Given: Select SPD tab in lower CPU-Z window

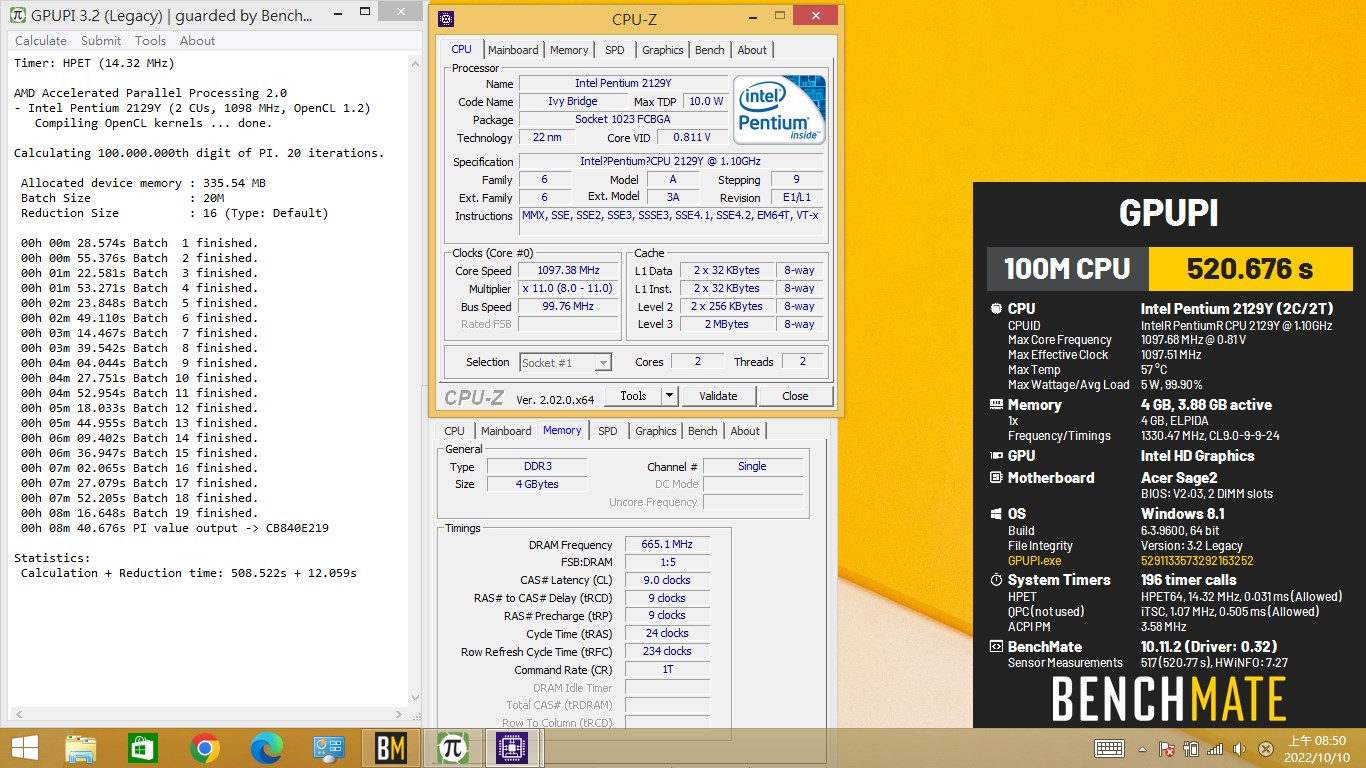Looking at the screenshot, I should (x=608, y=431).
